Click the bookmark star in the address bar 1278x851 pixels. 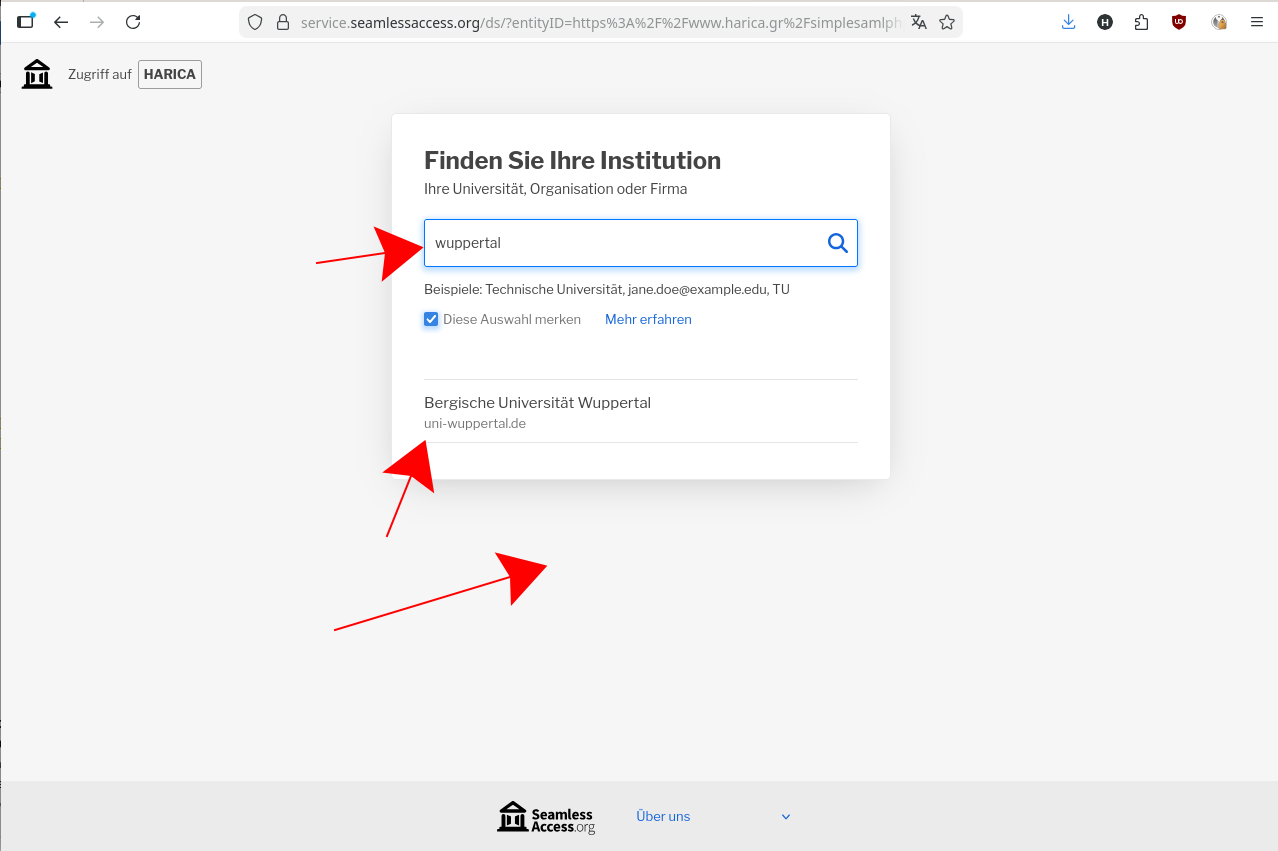point(947,21)
